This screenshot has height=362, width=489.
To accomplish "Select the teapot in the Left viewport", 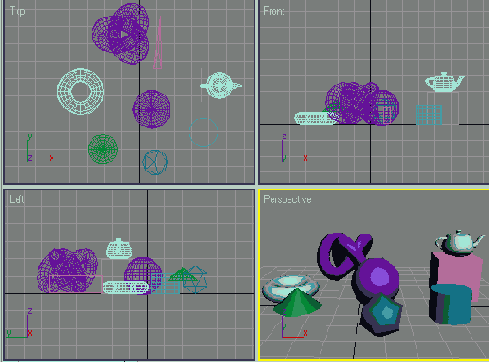I will click(119, 249).
